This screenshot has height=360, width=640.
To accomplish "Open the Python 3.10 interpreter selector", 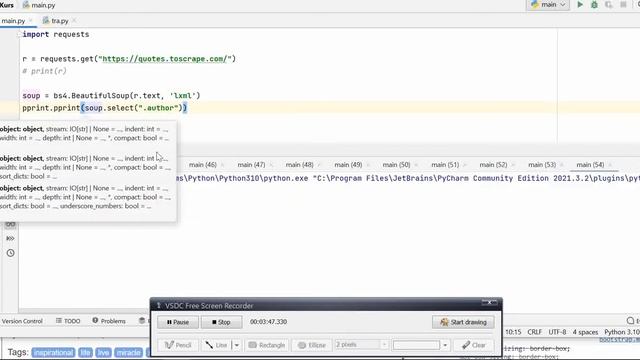I will pyautogui.click(x=622, y=332).
